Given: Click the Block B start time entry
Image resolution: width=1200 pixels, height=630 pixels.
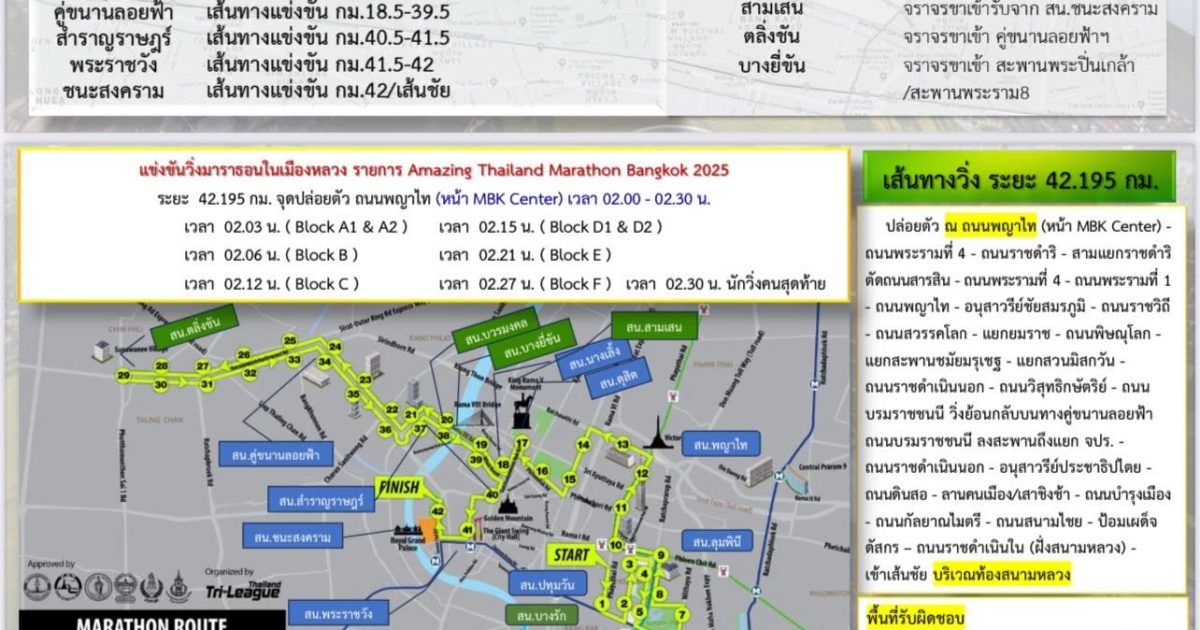Looking at the screenshot, I should pyautogui.click(x=272, y=254).
